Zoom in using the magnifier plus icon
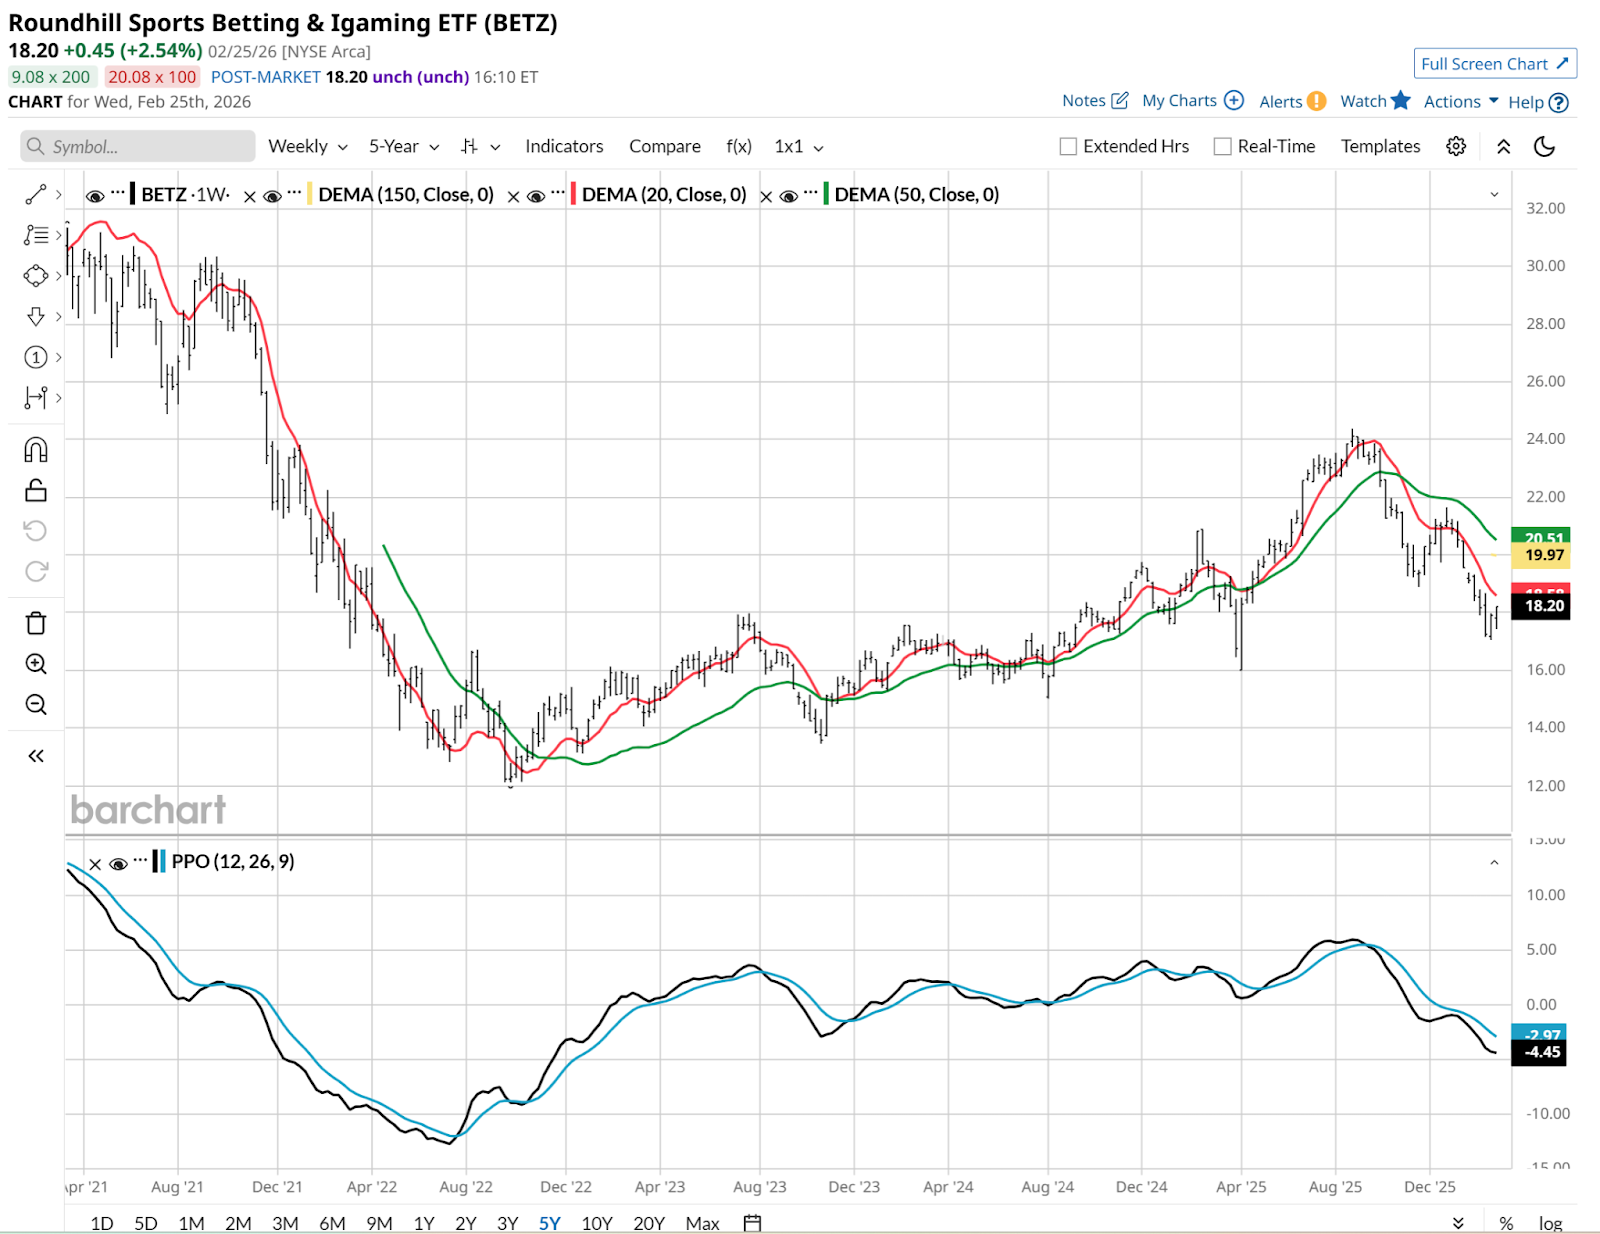 pyautogui.click(x=36, y=664)
